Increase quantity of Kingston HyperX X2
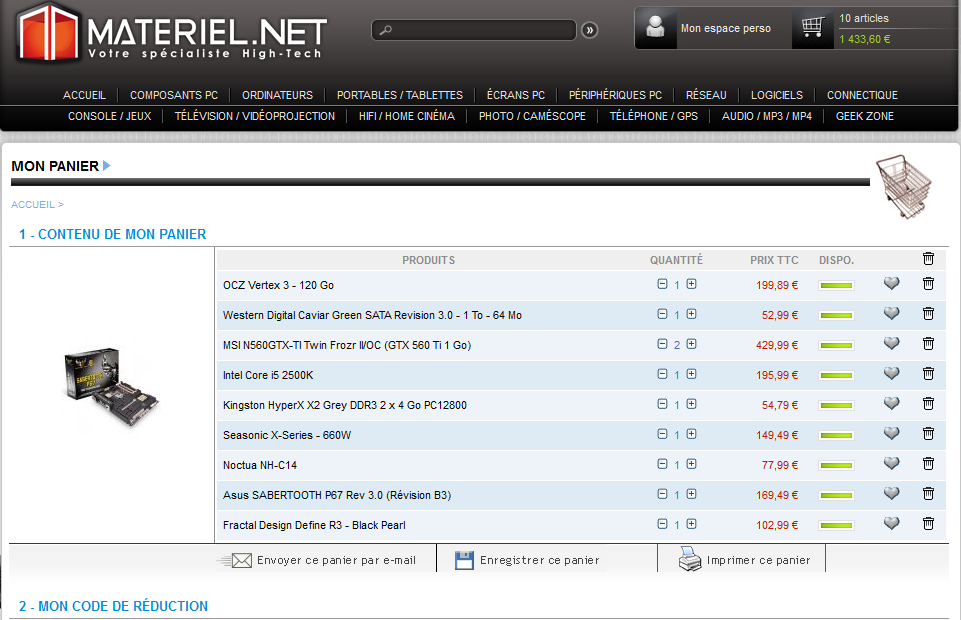The image size is (961, 620). pos(691,404)
